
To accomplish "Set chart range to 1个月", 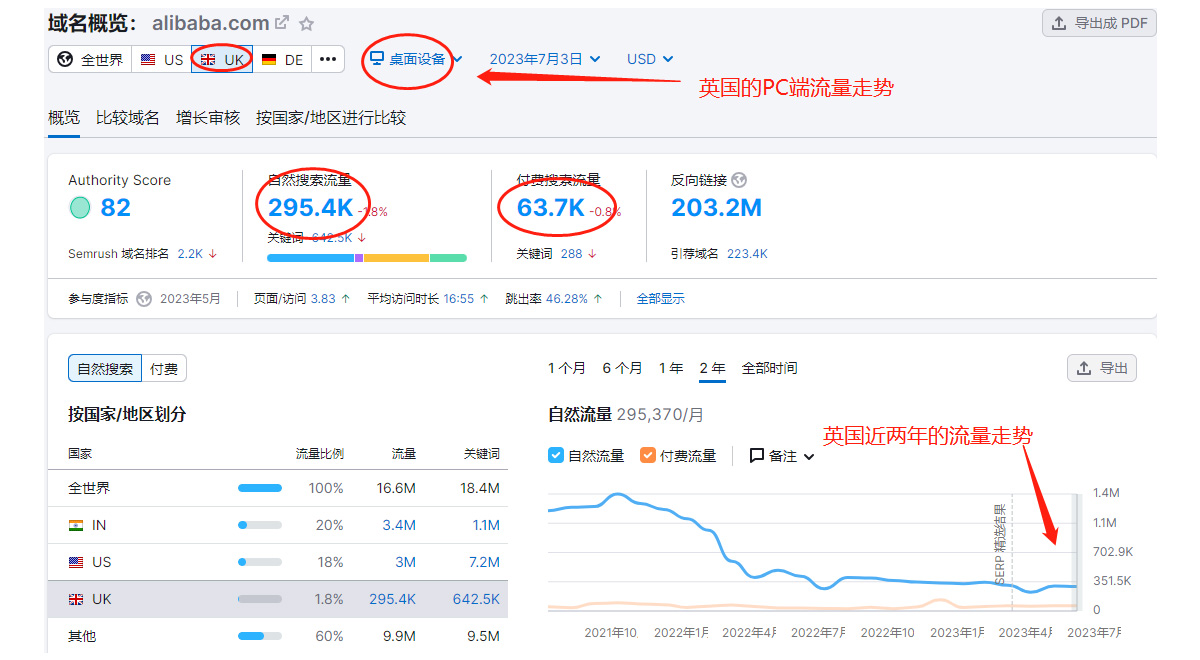I will (x=567, y=368).
